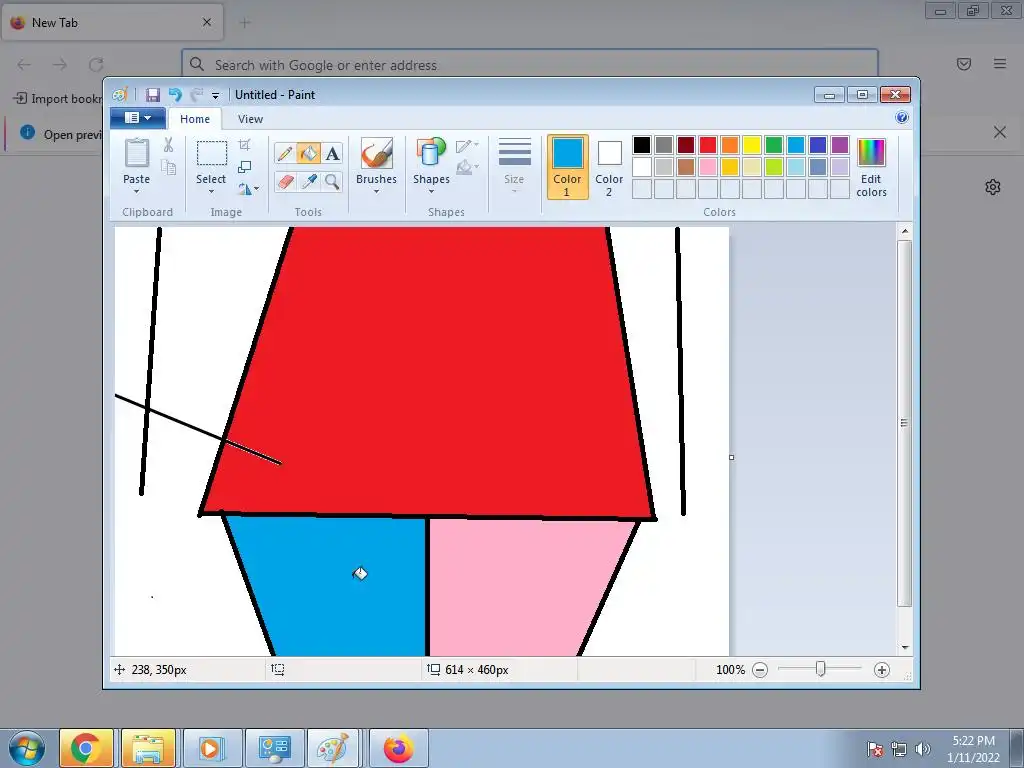1024x768 pixels.
Task: Pick the pink rose color swatch
Action: coord(708,167)
